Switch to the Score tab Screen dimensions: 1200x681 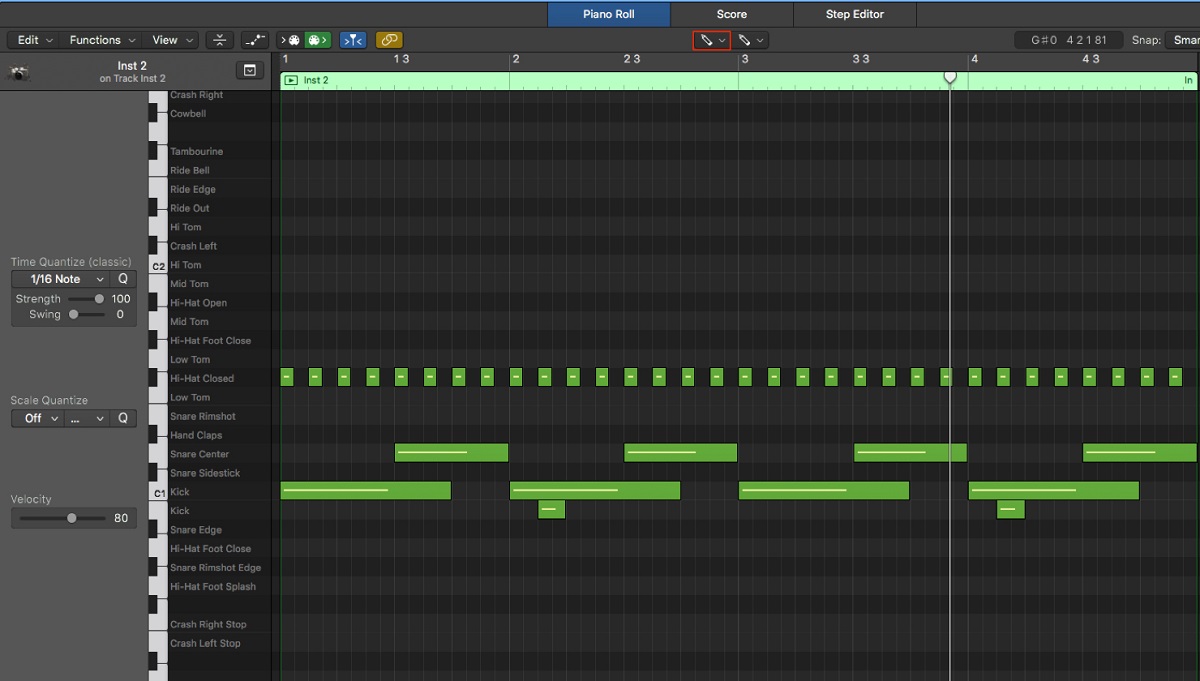point(731,14)
